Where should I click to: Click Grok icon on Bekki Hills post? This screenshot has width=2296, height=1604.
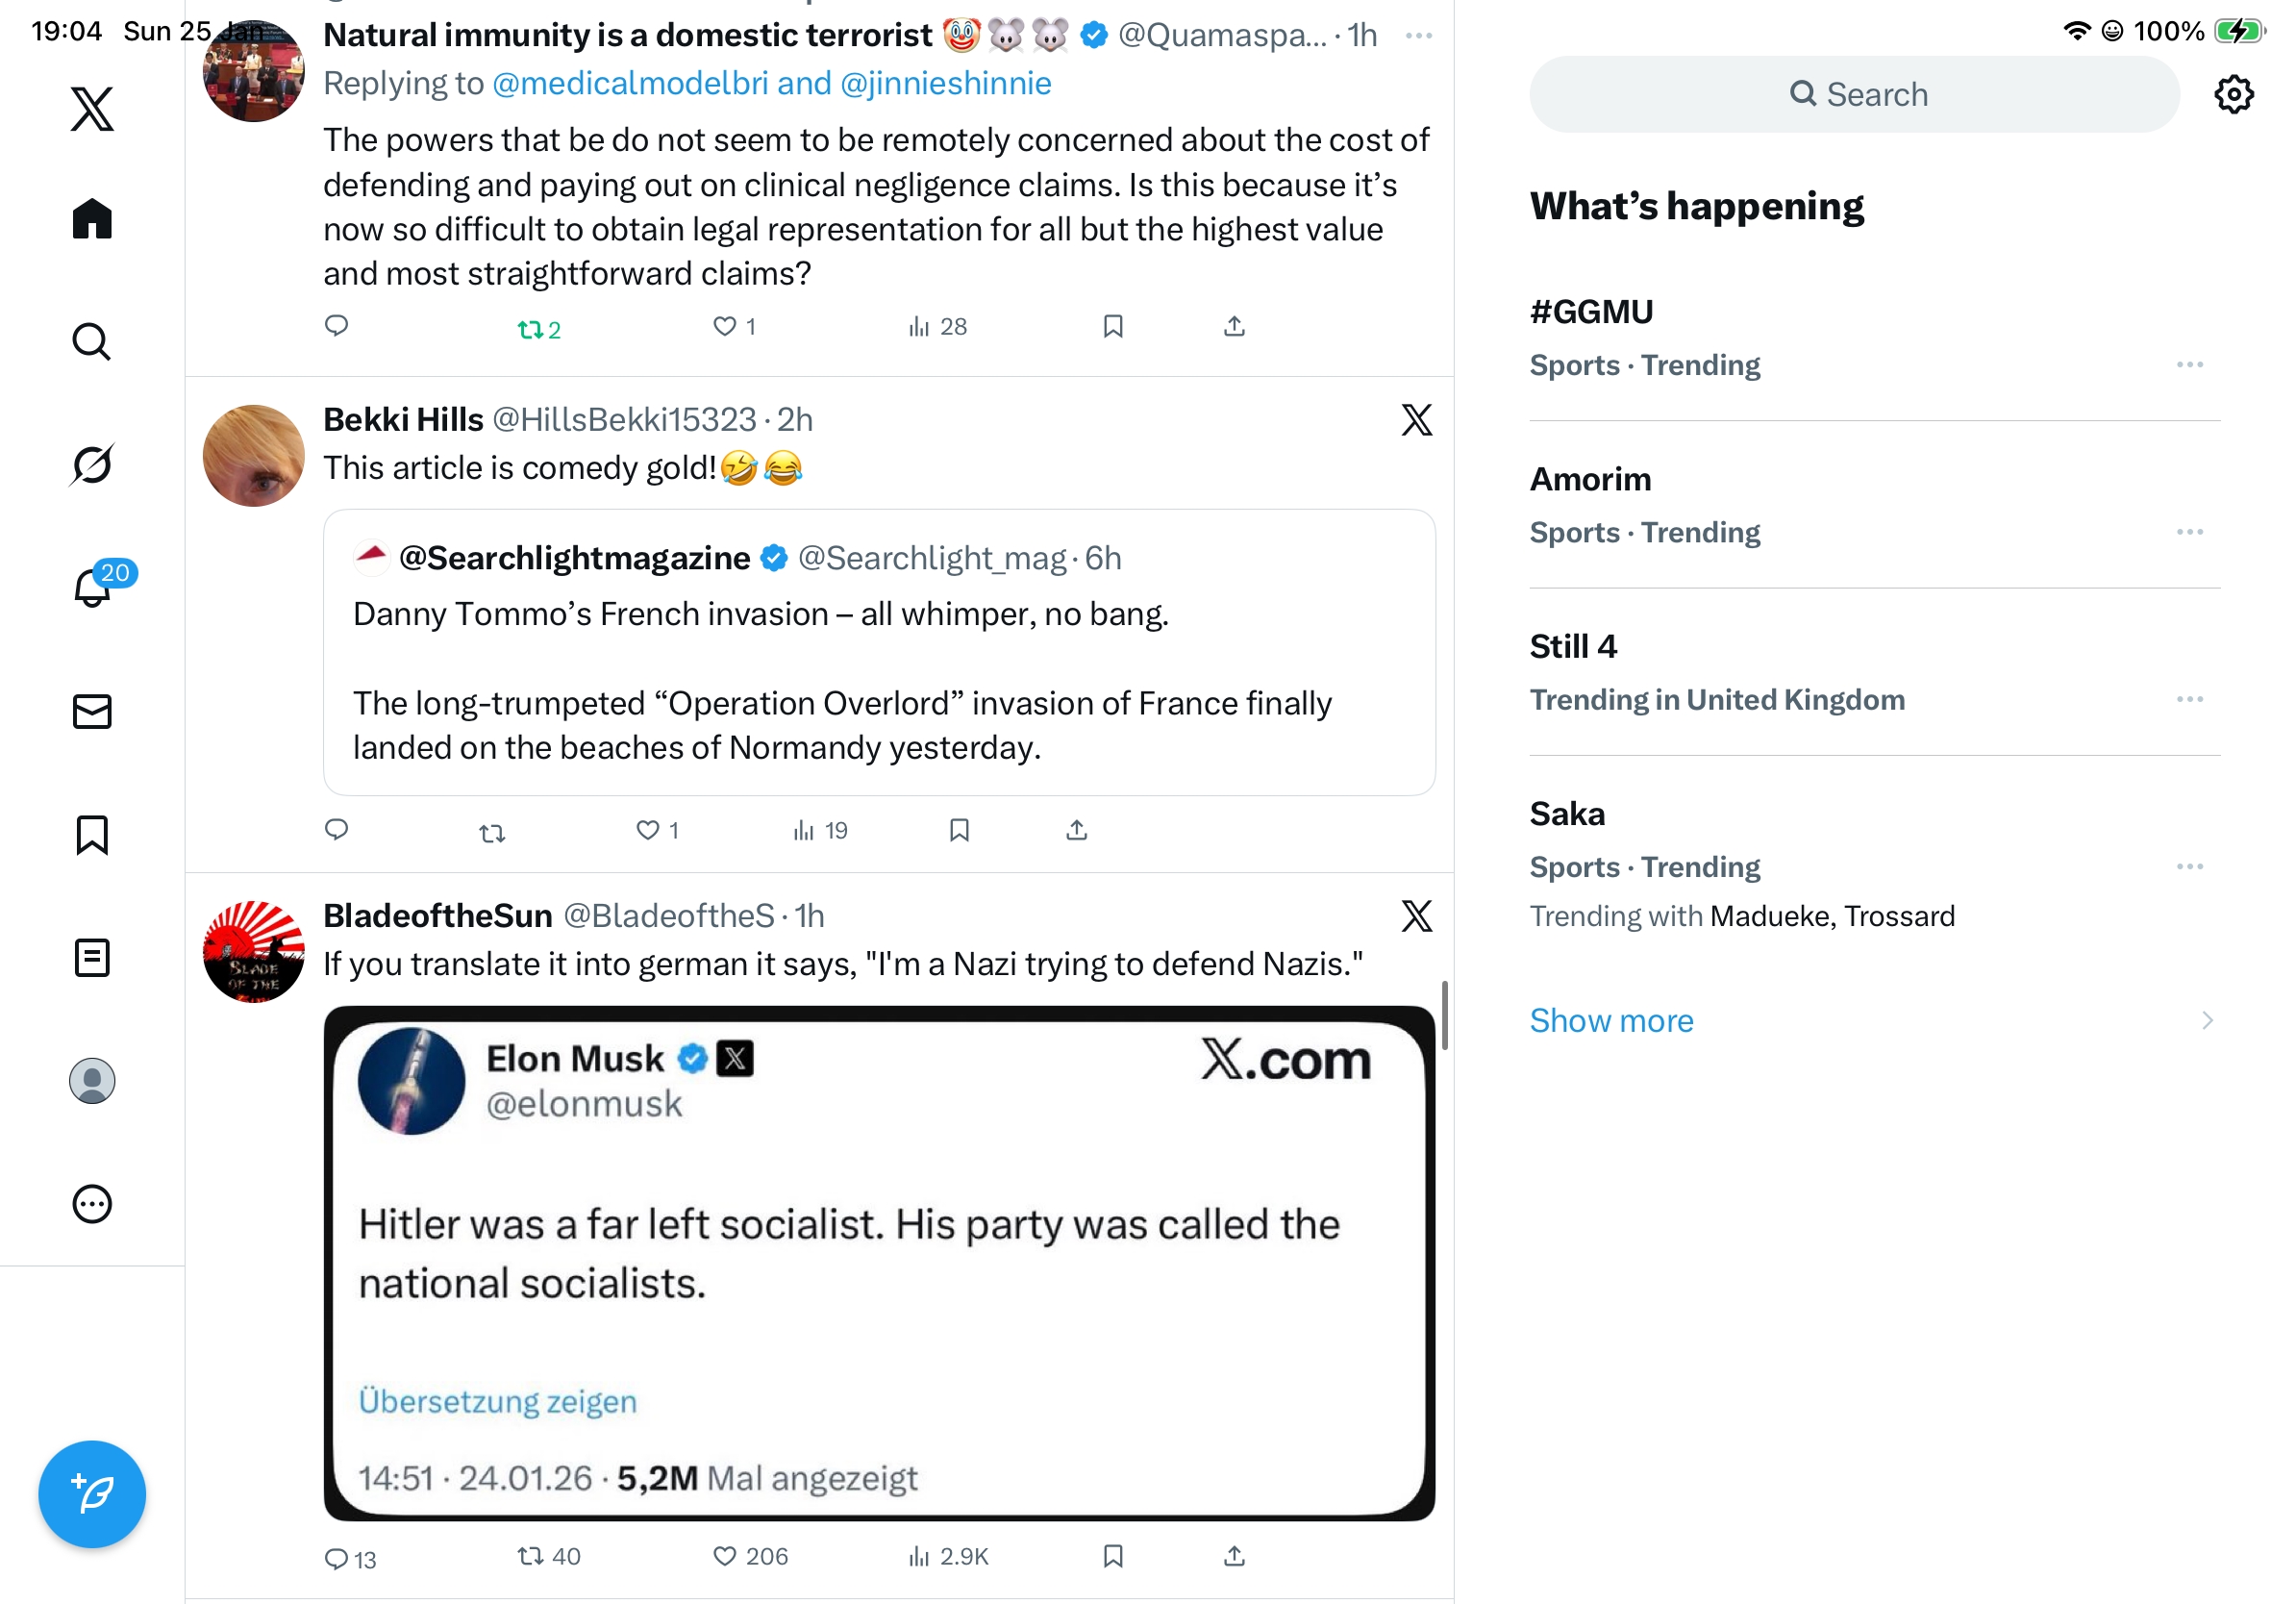(1416, 420)
